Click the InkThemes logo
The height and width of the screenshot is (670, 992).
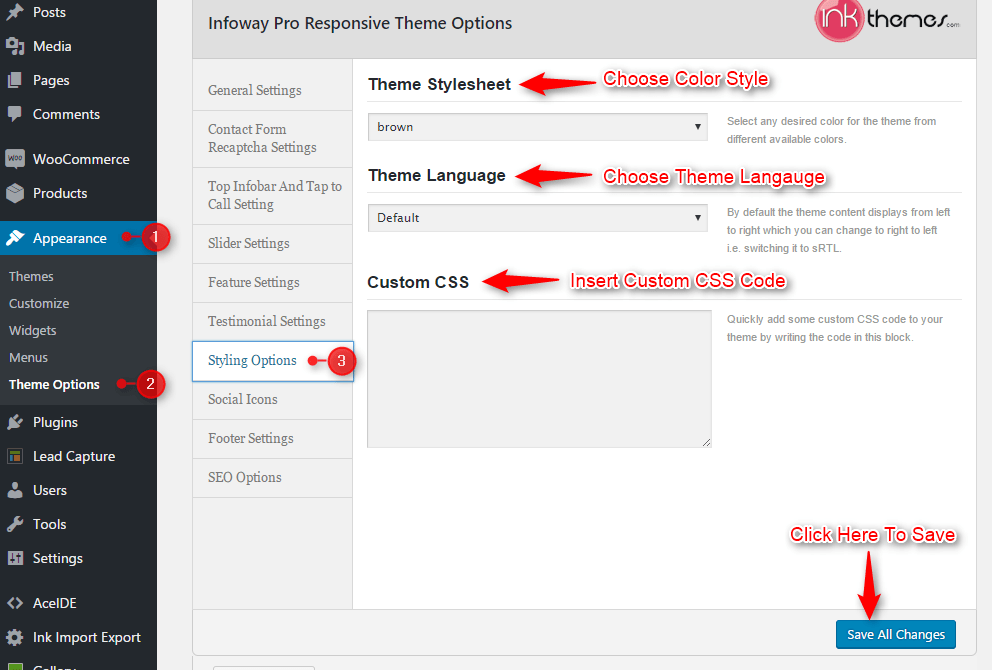point(887,20)
